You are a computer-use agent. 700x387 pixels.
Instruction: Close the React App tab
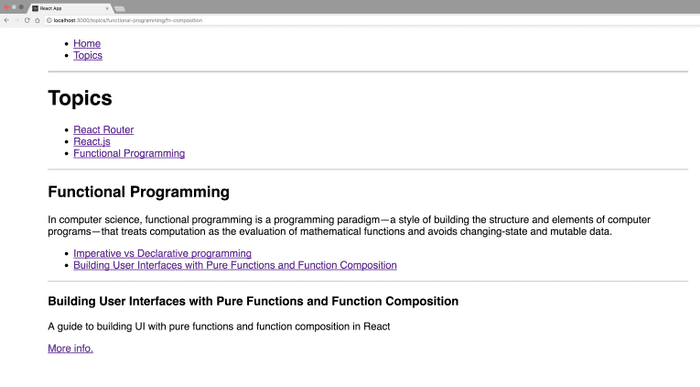[x=107, y=8]
